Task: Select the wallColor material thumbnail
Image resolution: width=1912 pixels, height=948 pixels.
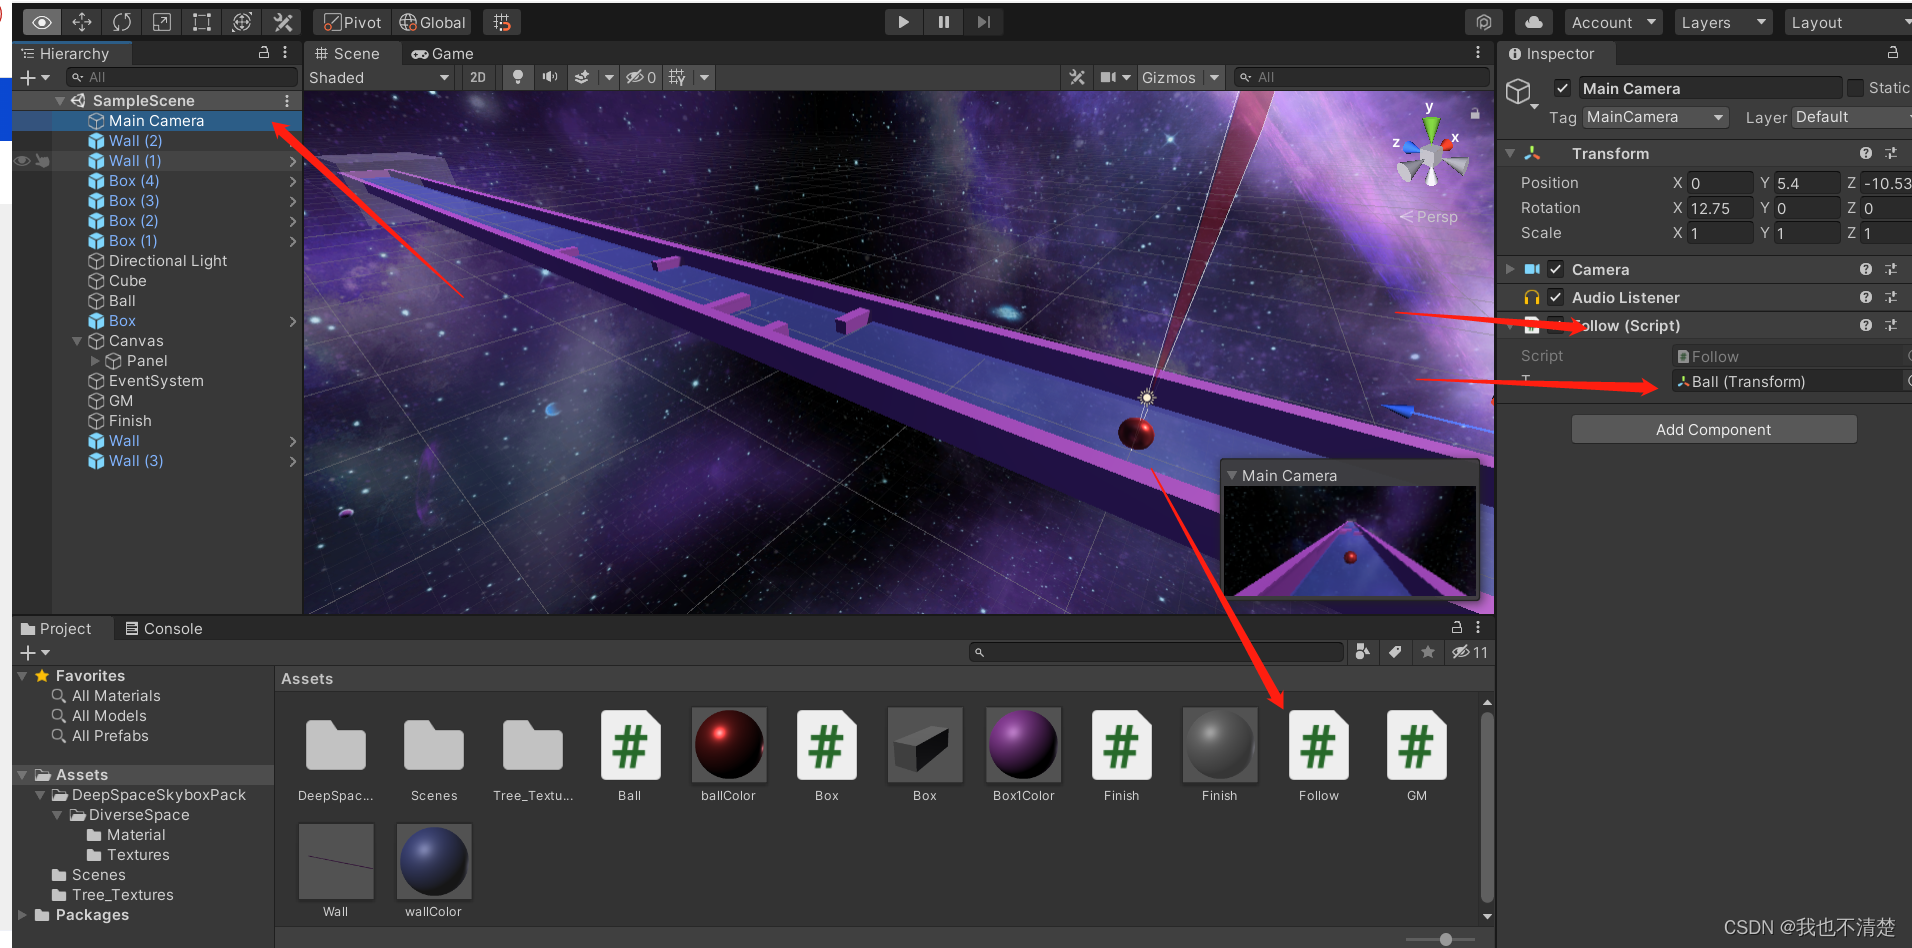Action: pos(433,861)
